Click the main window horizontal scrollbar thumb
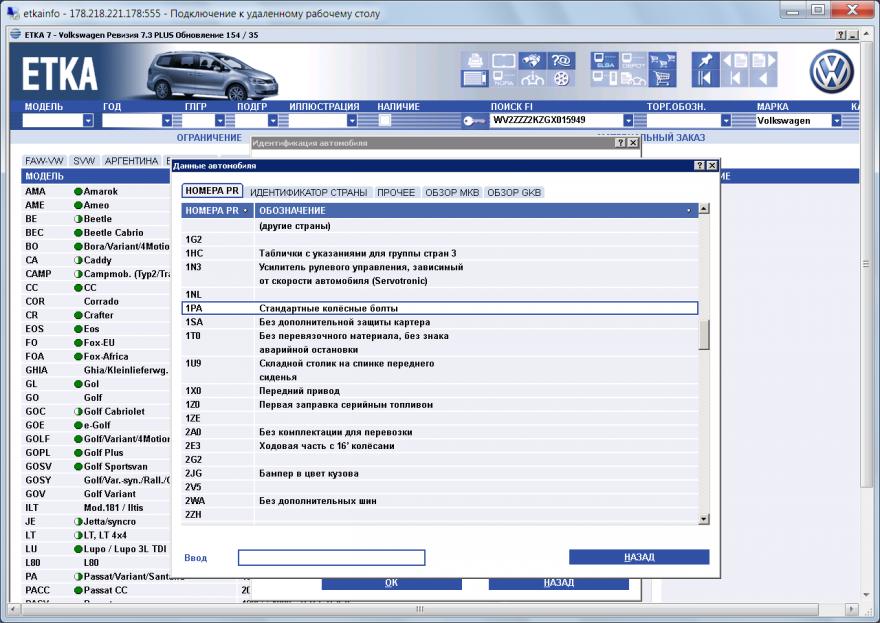 419,609
